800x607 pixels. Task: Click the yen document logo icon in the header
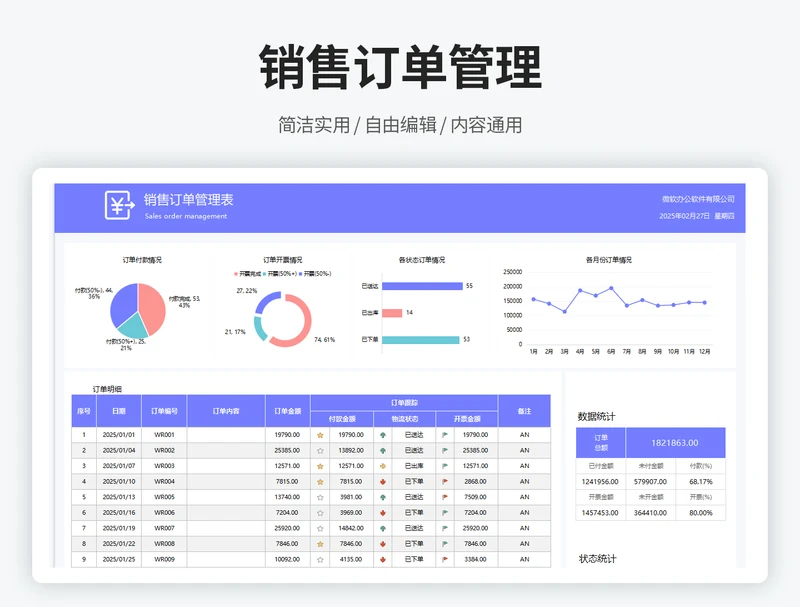[119, 205]
